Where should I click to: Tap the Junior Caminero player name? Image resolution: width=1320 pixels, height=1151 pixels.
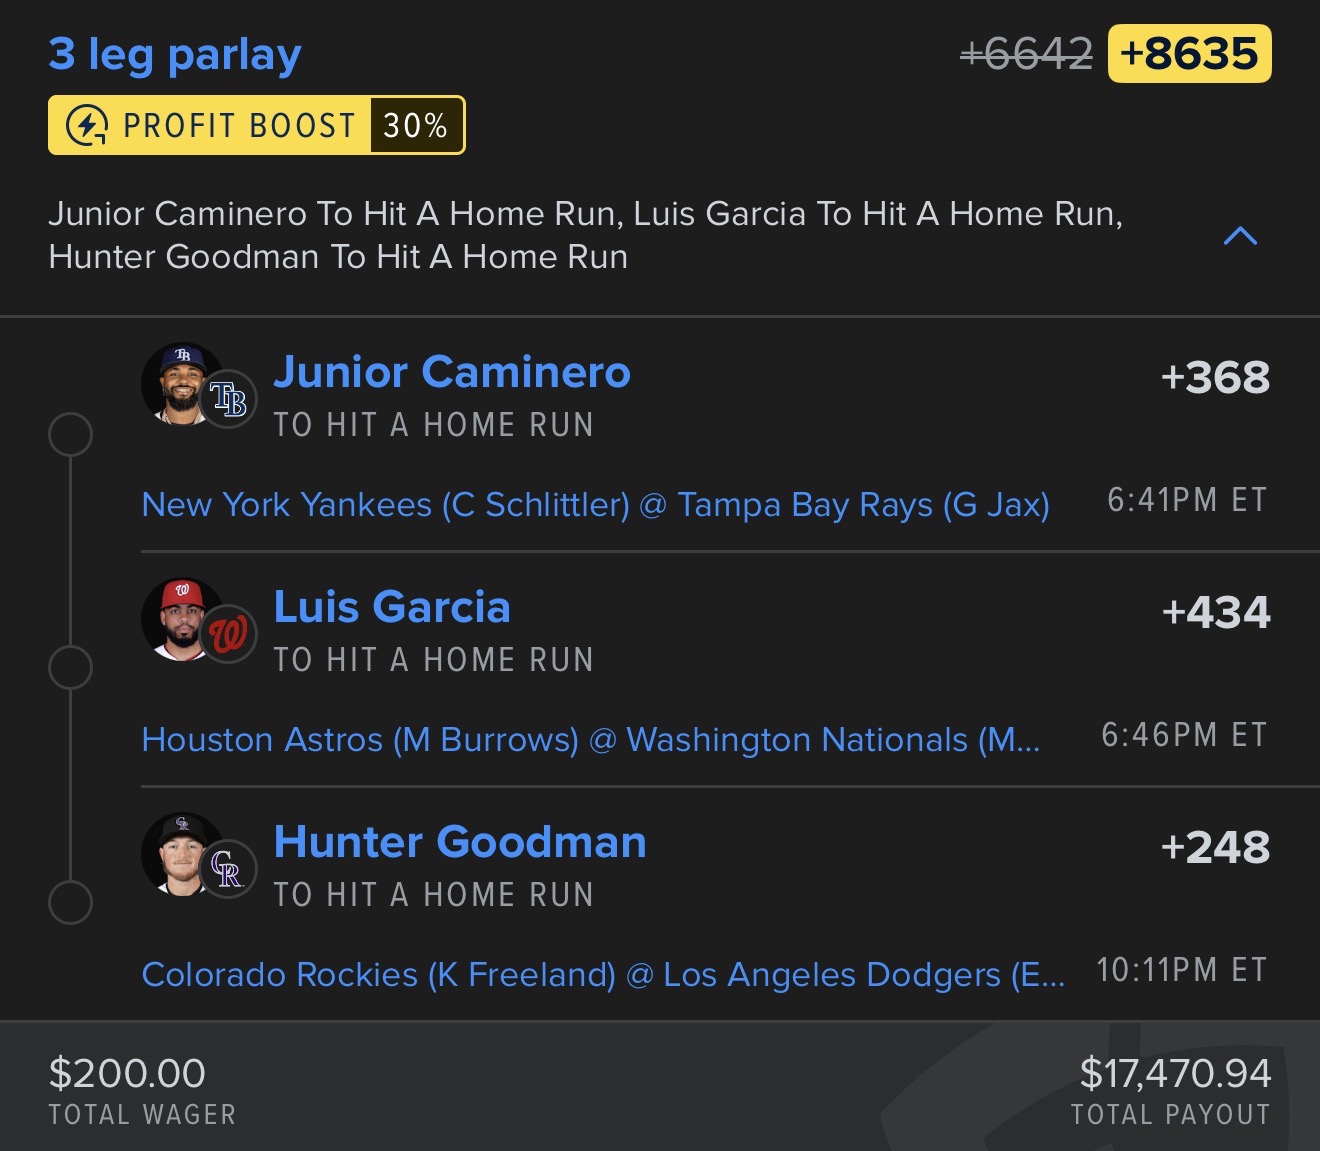coord(452,372)
